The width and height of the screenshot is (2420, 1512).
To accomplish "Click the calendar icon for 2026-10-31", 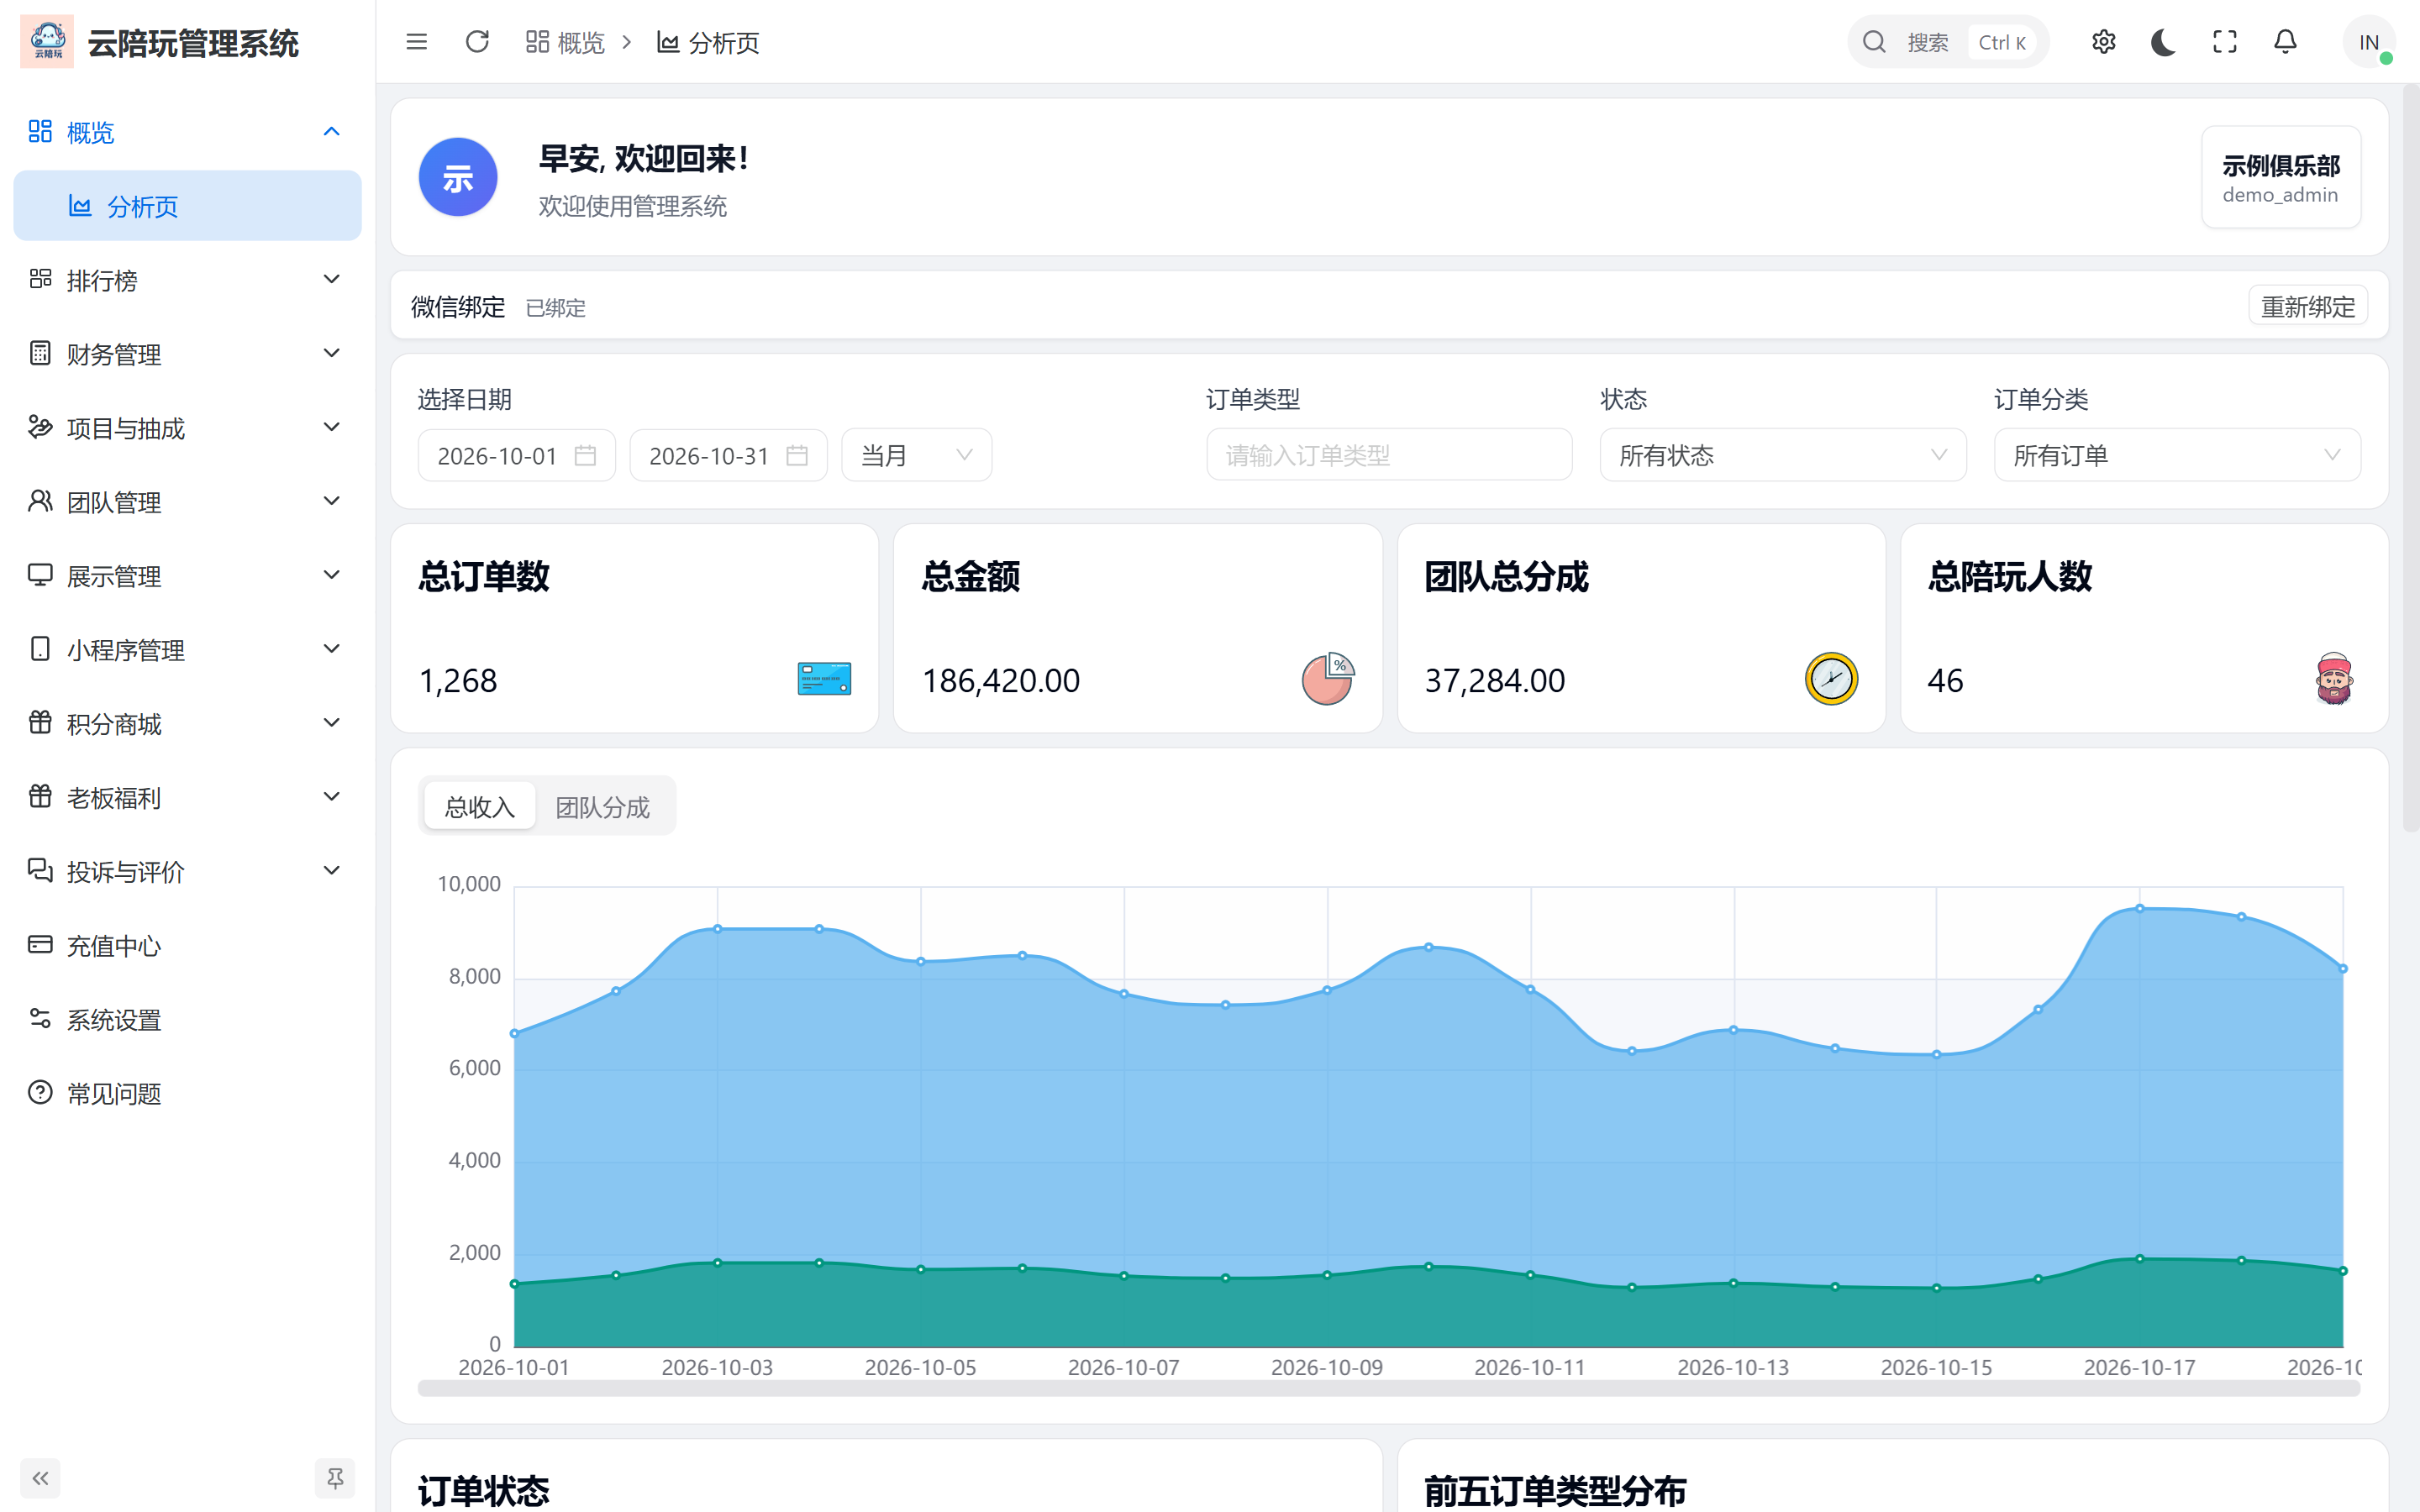I will tap(797, 456).
